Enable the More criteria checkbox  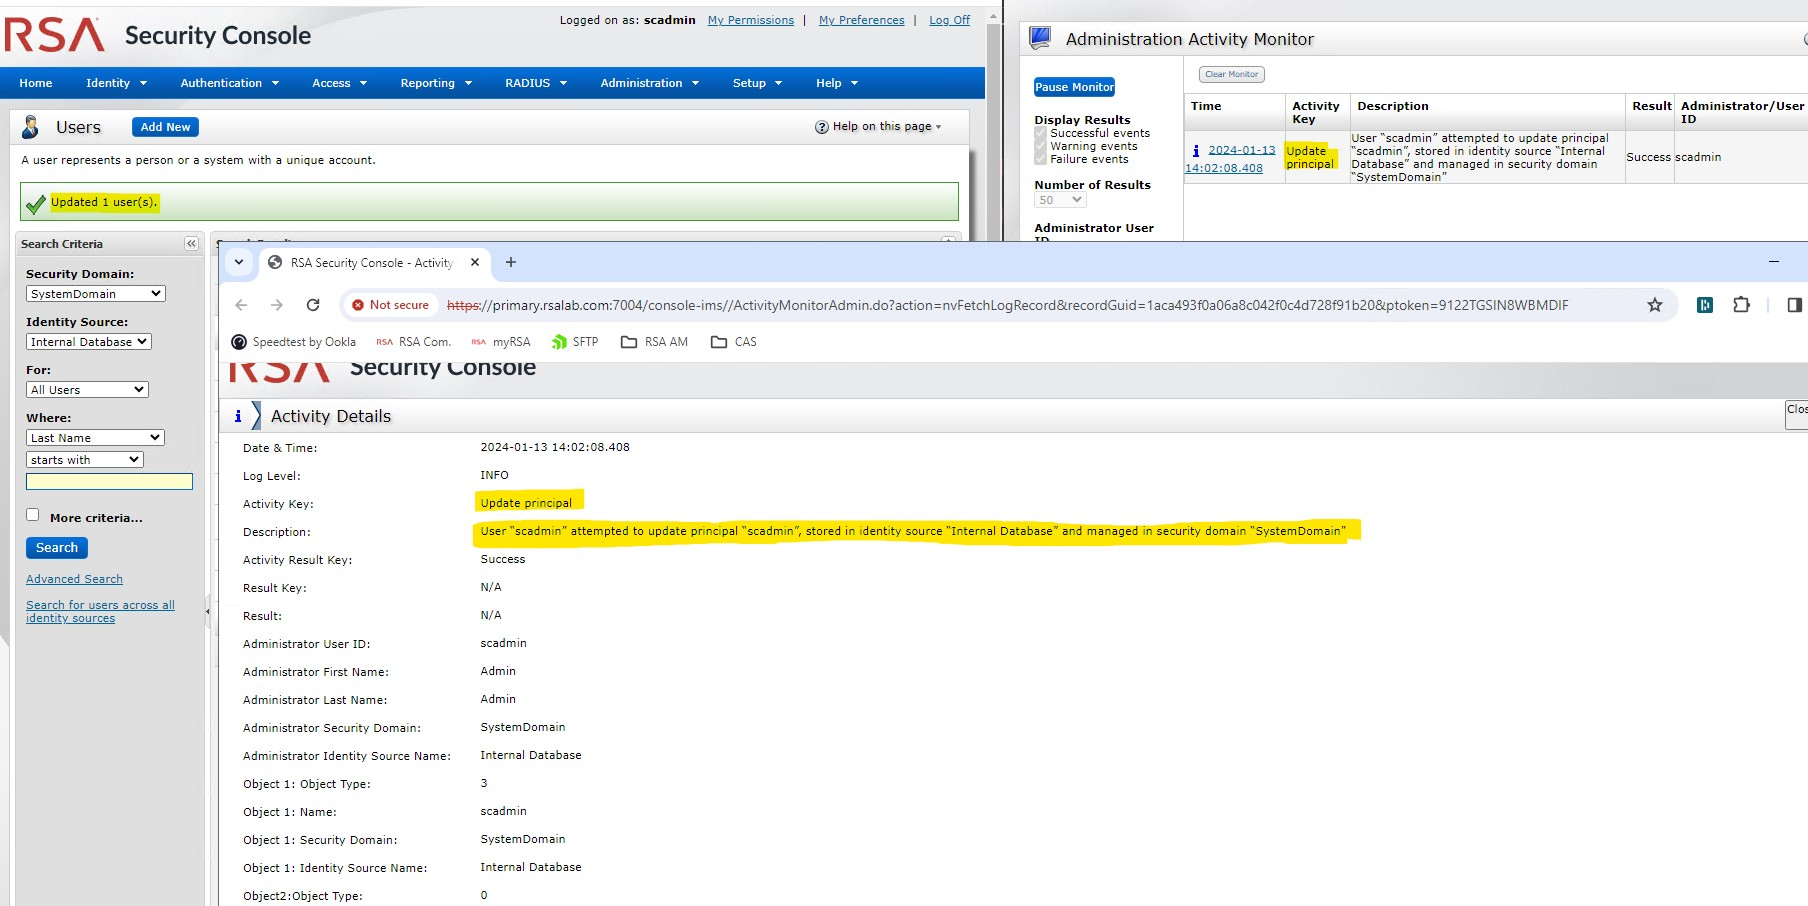33,514
